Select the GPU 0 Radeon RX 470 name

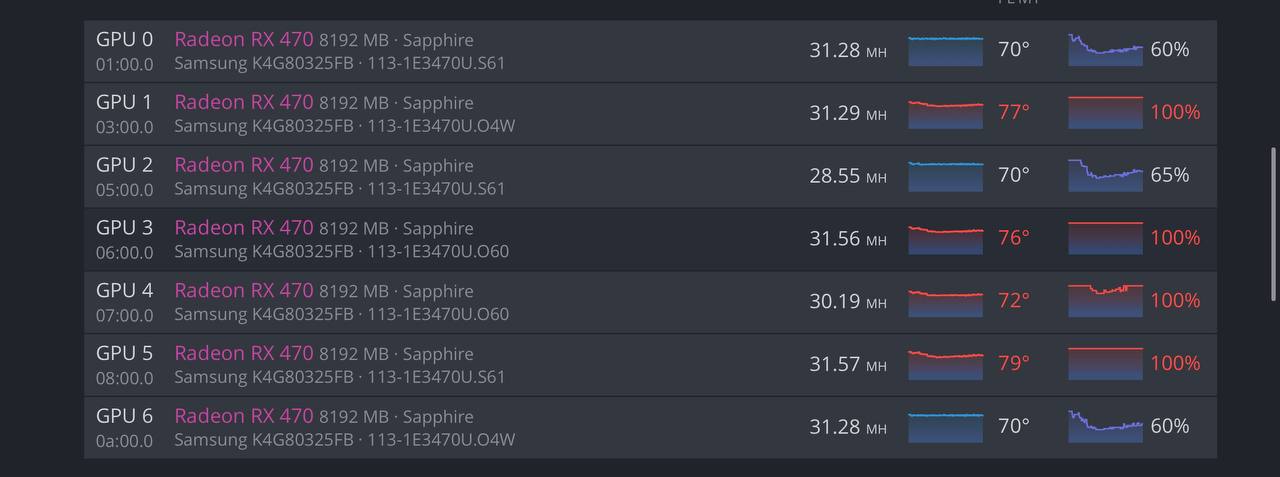click(244, 39)
